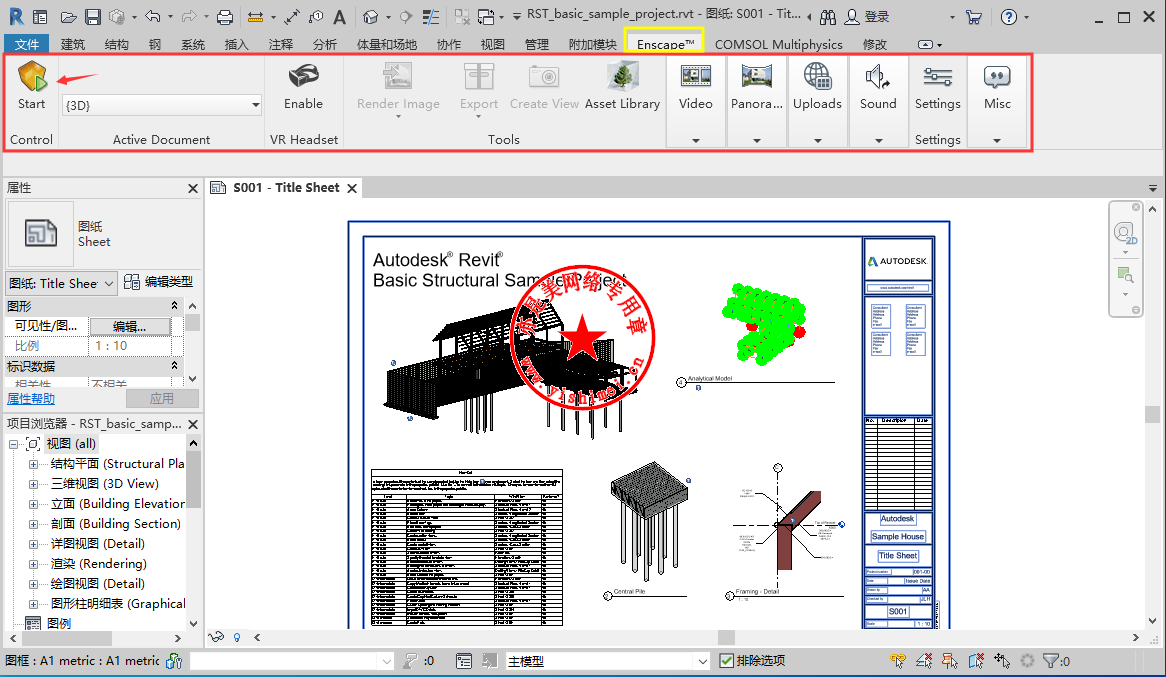
Task: Toggle select elements by face icon
Action: tap(976, 661)
